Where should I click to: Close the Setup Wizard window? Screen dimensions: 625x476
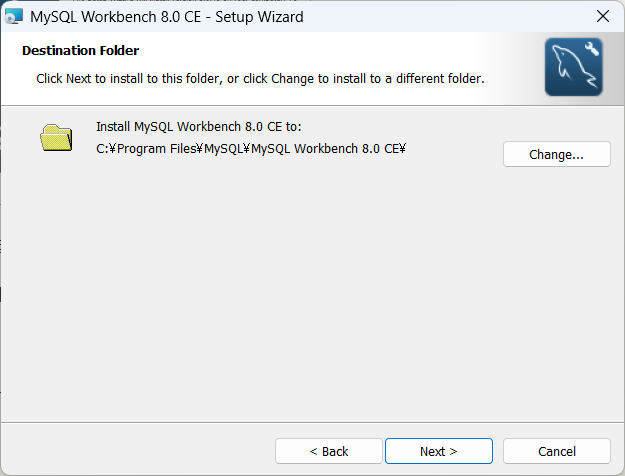pyautogui.click(x=602, y=17)
